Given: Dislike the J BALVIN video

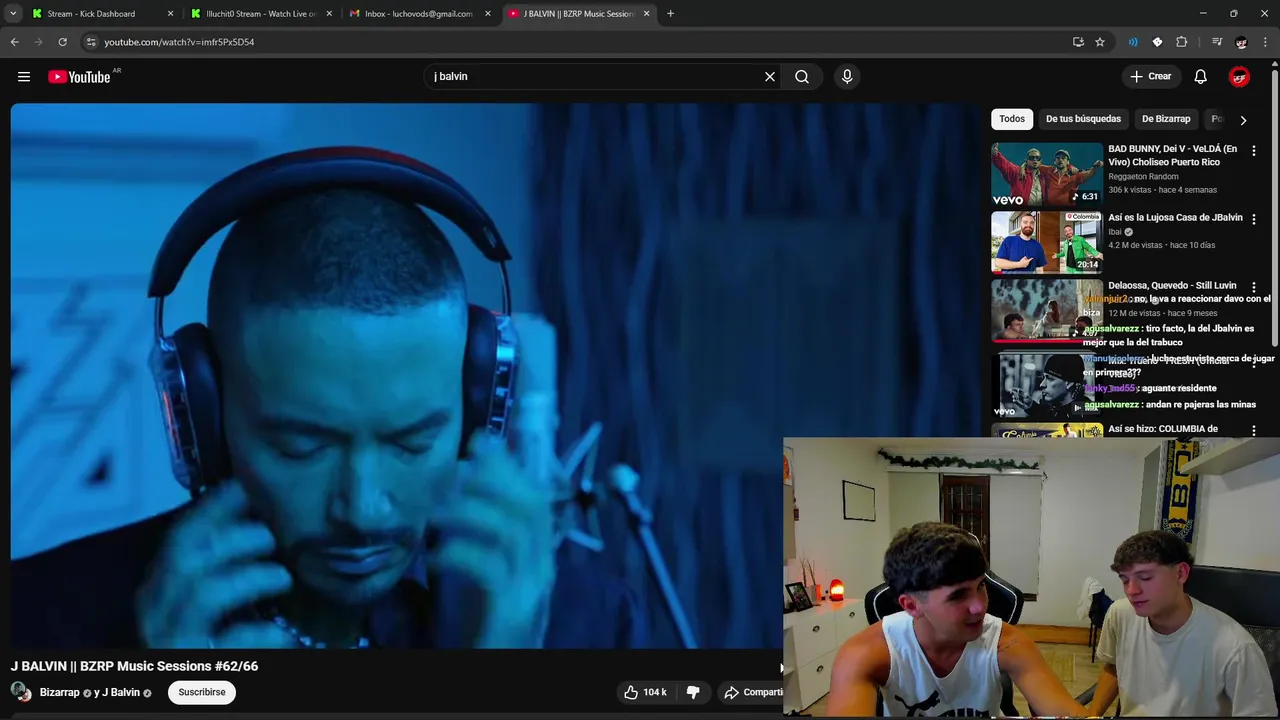Looking at the screenshot, I should pos(693,692).
